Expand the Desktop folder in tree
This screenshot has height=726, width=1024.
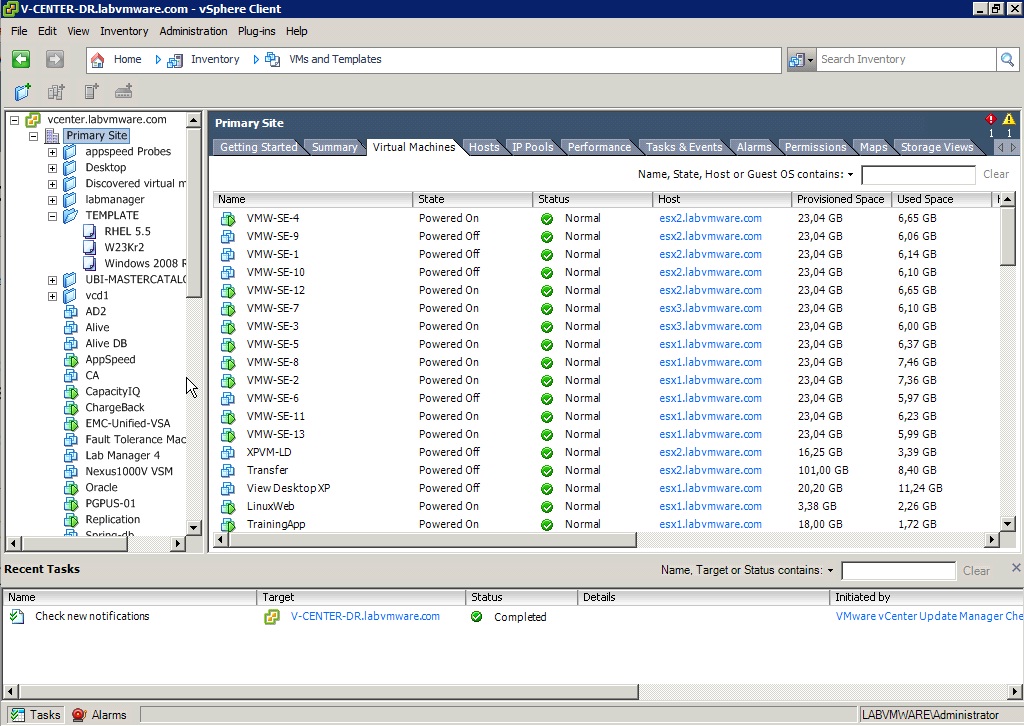tap(52, 168)
